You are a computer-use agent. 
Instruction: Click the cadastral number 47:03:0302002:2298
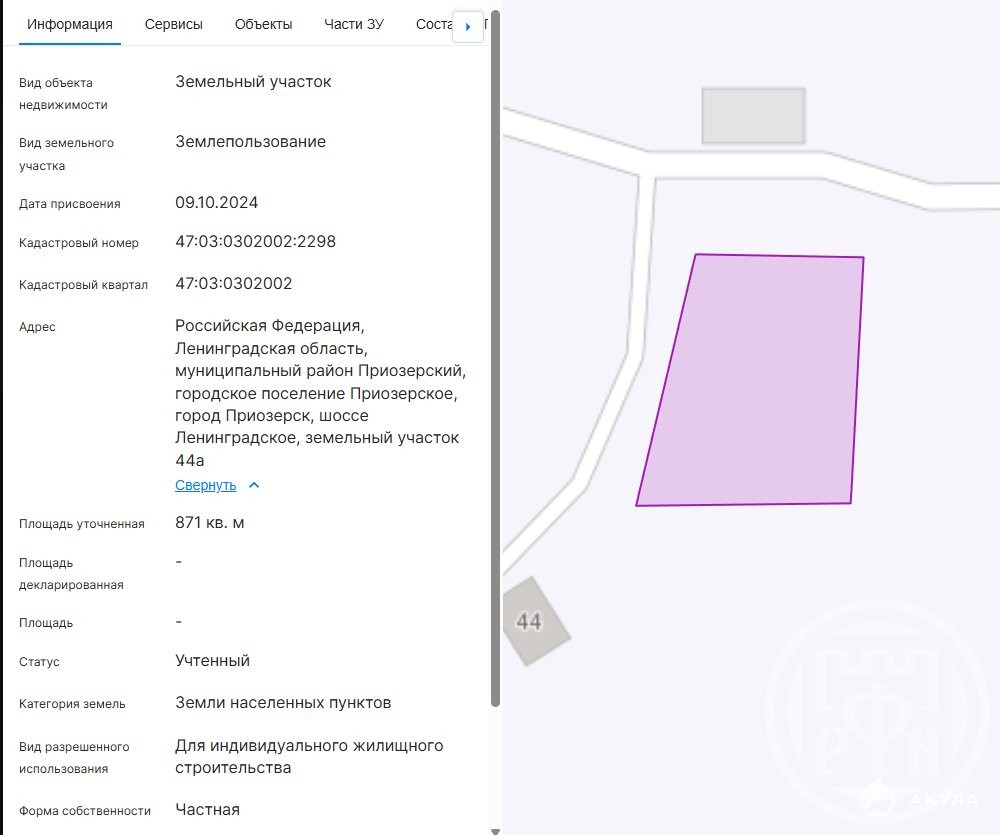pos(255,242)
